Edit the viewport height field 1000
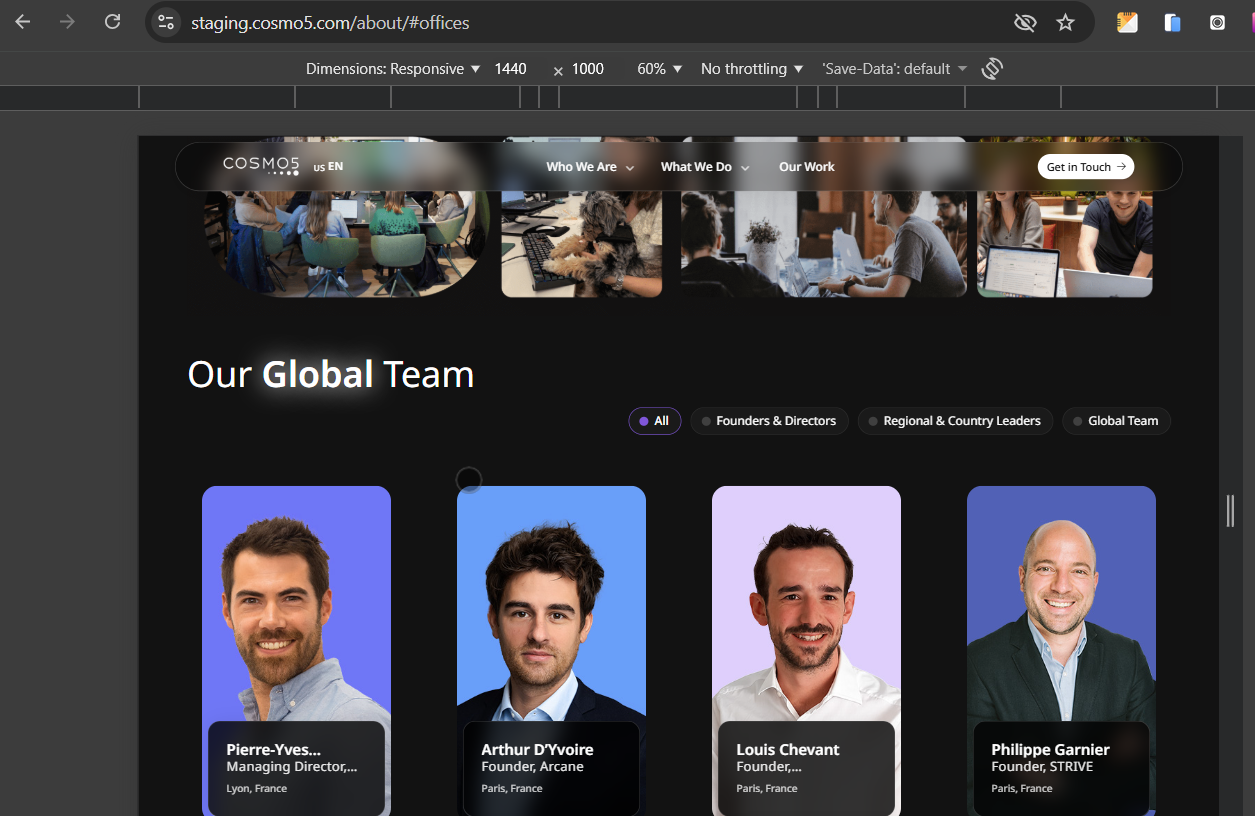The image size is (1255, 816). tap(588, 69)
